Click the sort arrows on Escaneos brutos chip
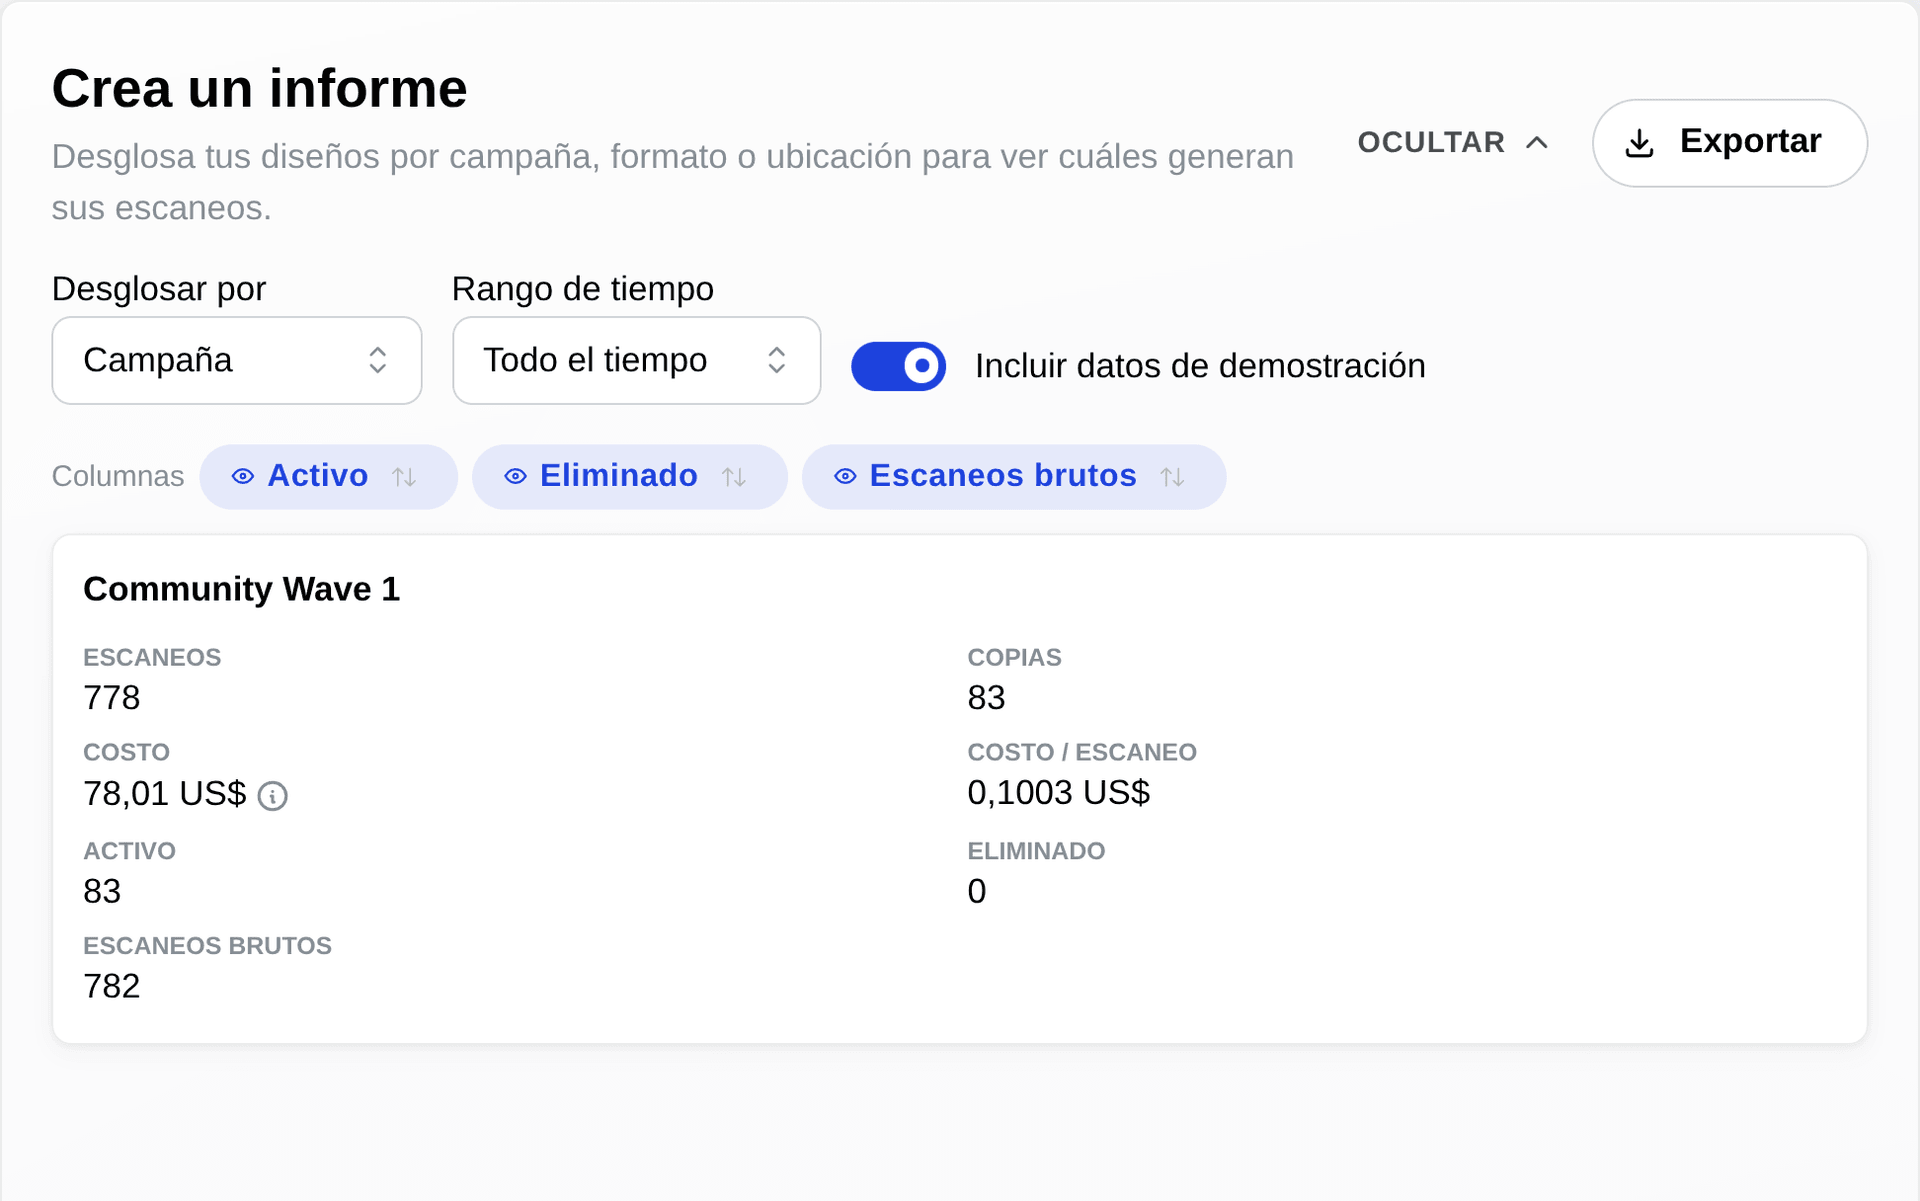Screen dimensions: 1920x1201 click(1172, 477)
